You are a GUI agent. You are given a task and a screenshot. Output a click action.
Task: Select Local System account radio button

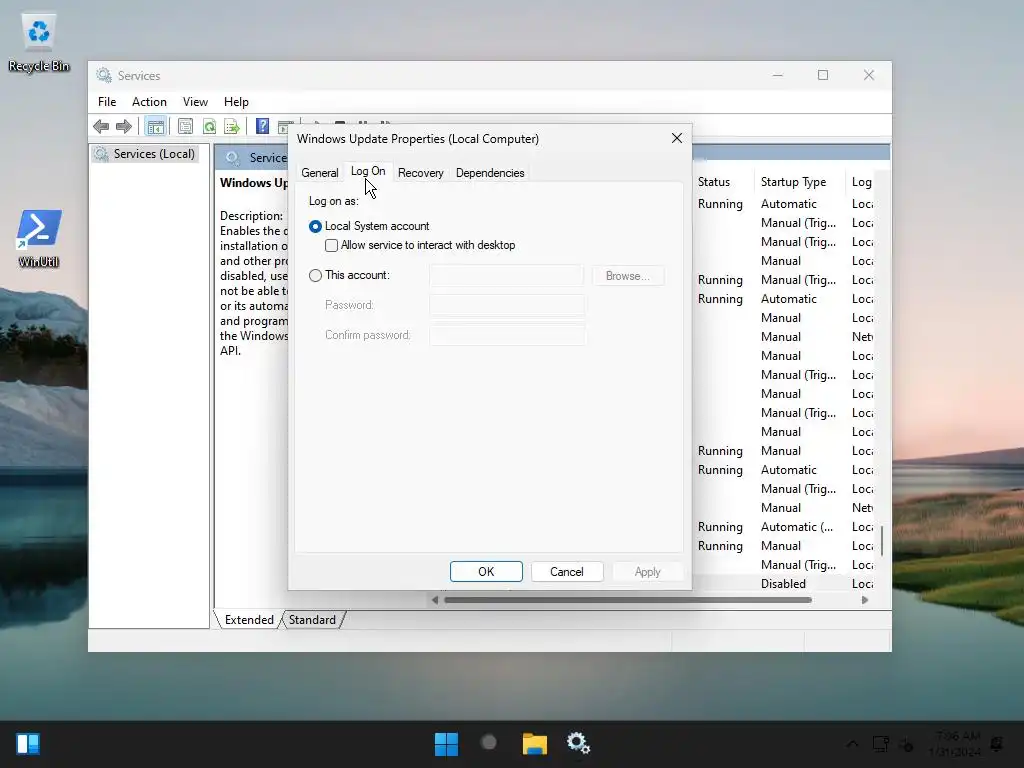tap(315, 227)
